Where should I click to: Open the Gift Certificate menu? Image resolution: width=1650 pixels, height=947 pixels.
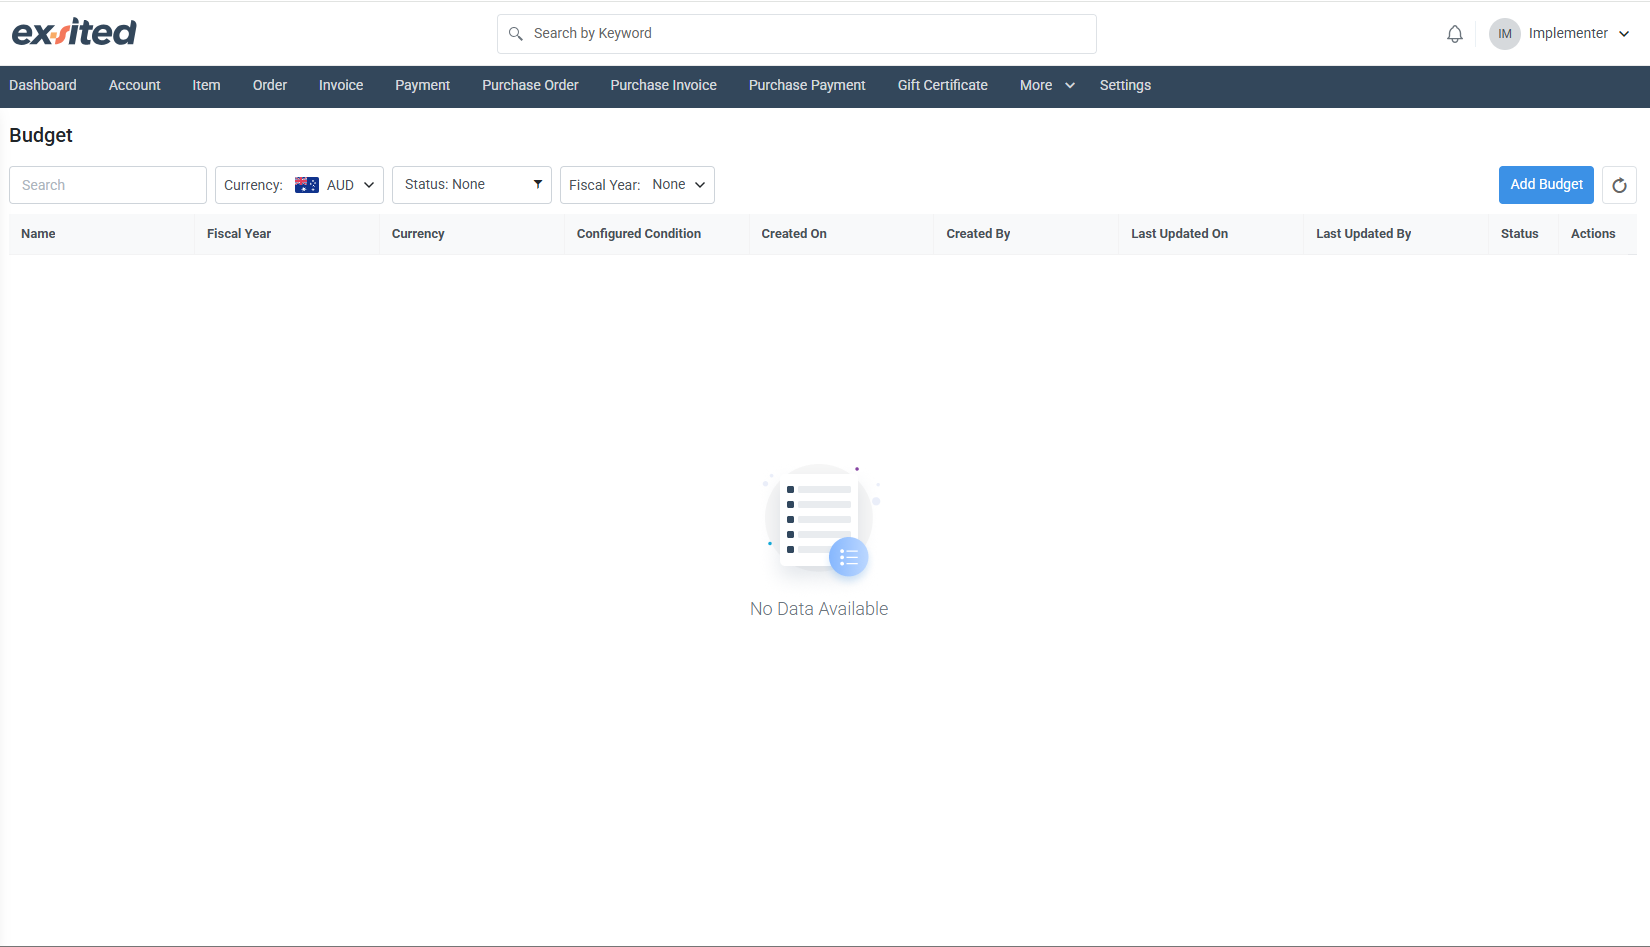click(943, 86)
